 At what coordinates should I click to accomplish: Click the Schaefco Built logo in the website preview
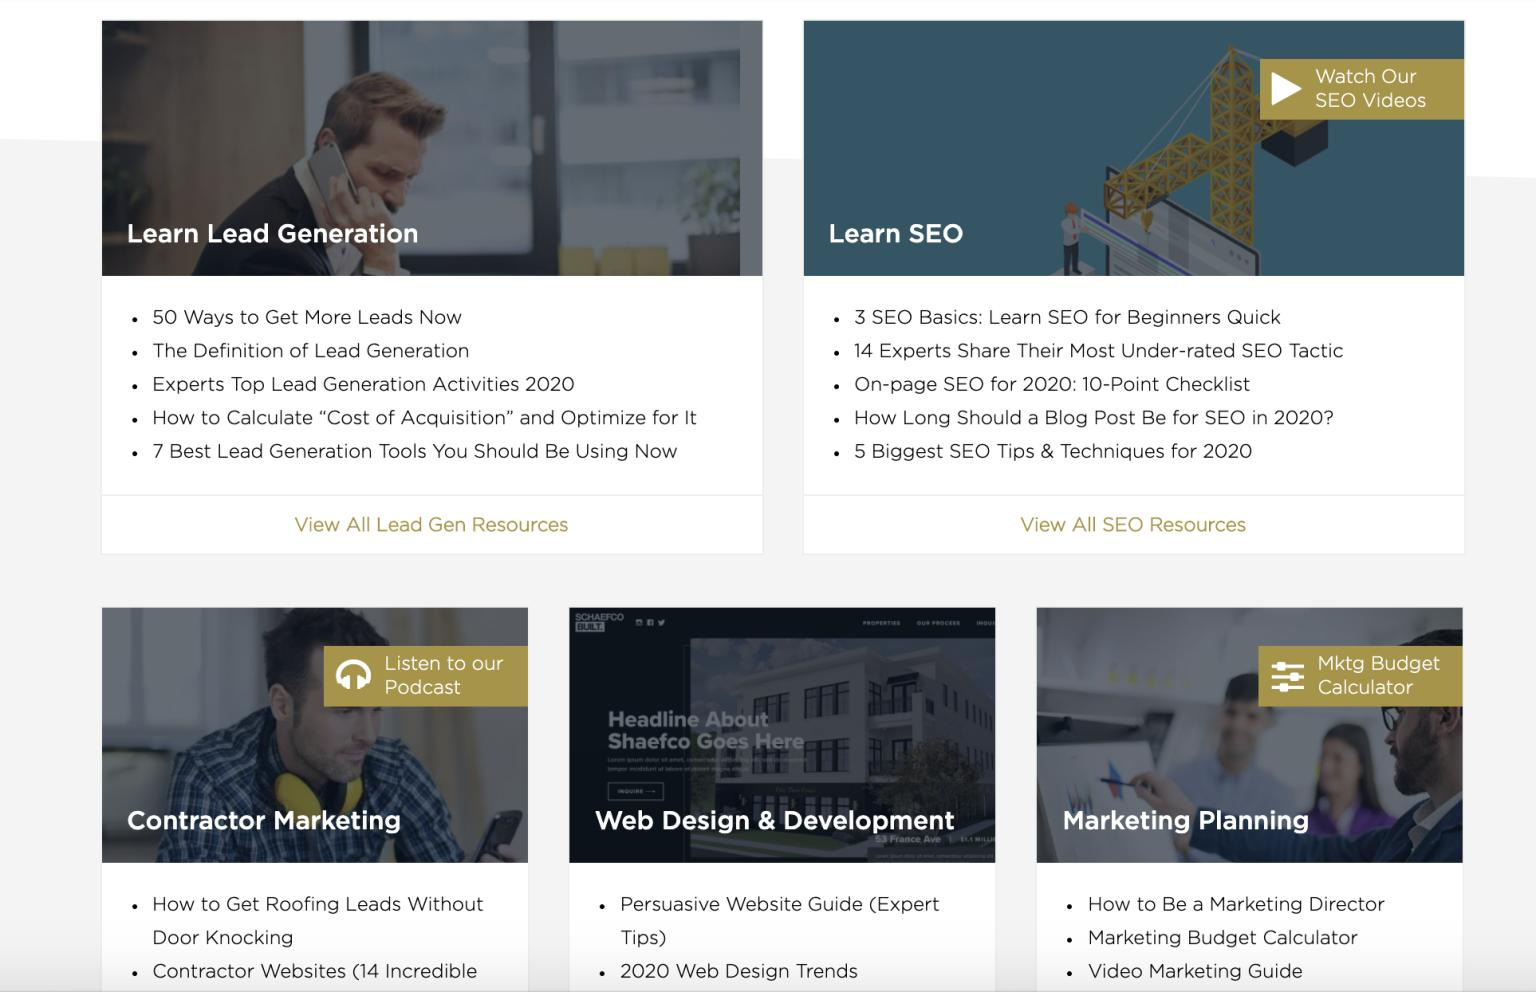590,621
